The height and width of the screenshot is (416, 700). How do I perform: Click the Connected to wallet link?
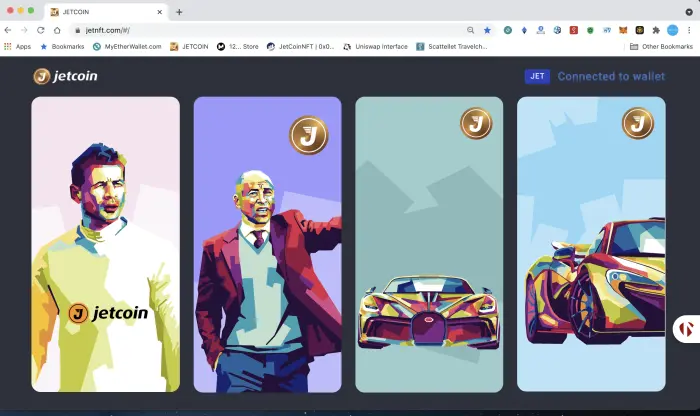pyautogui.click(x=611, y=76)
